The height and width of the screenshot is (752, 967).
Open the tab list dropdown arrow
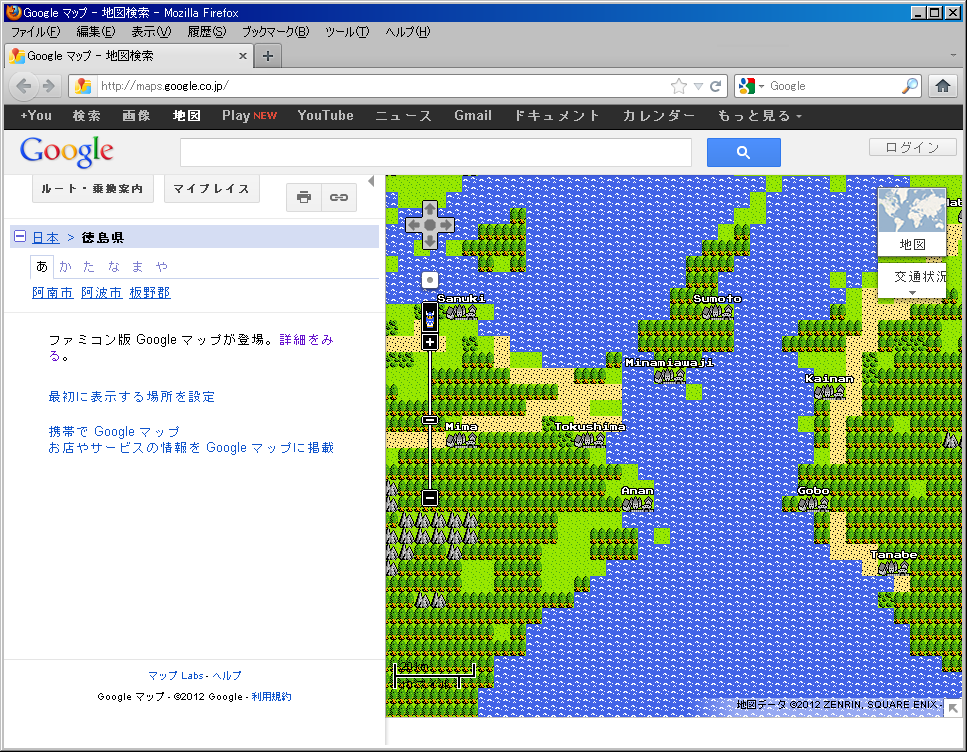(953, 56)
